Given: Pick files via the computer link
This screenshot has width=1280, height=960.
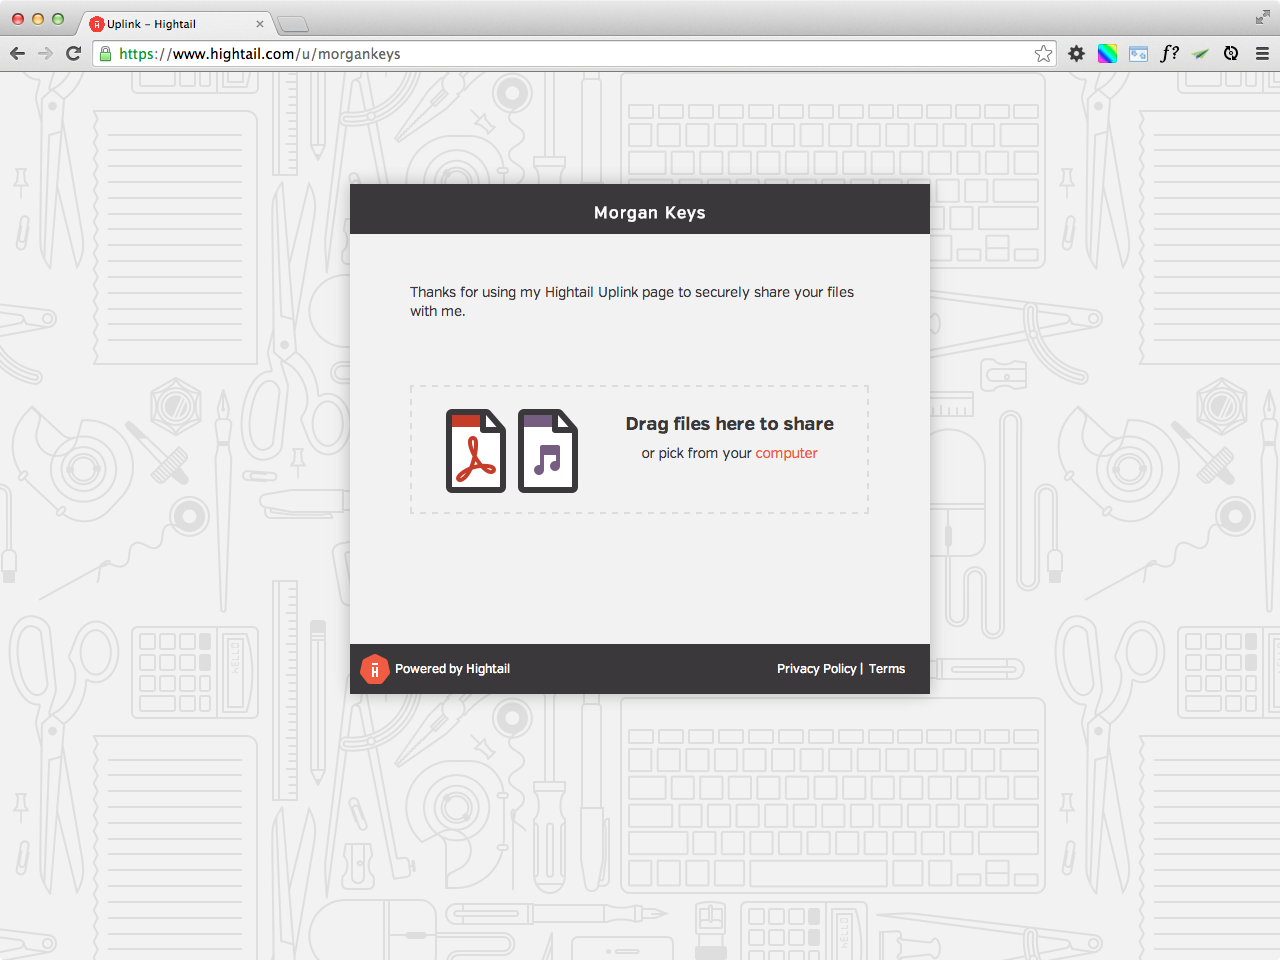Looking at the screenshot, I should point(786,453).
